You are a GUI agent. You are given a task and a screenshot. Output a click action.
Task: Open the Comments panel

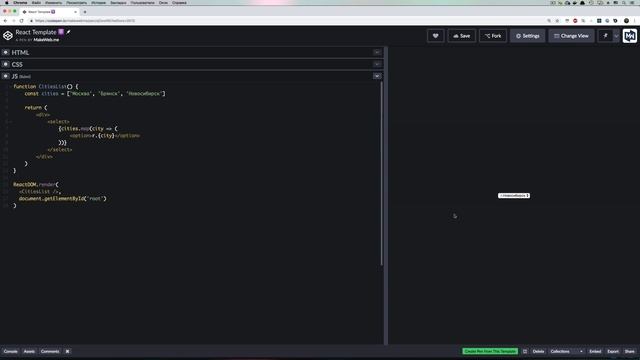click(x=50, y=351)
